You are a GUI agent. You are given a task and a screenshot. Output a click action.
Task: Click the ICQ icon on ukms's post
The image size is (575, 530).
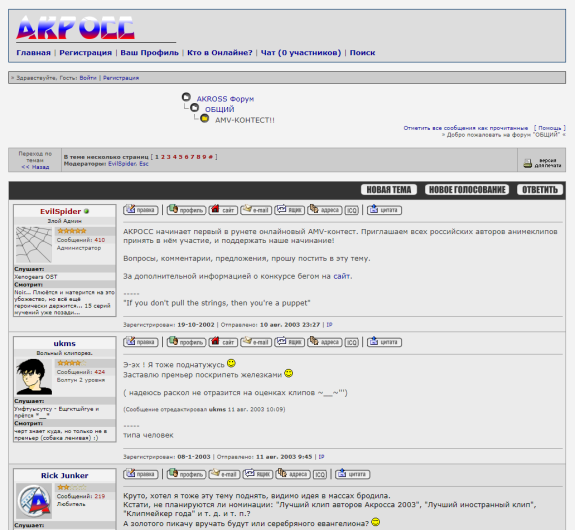(x=352, y=342)
